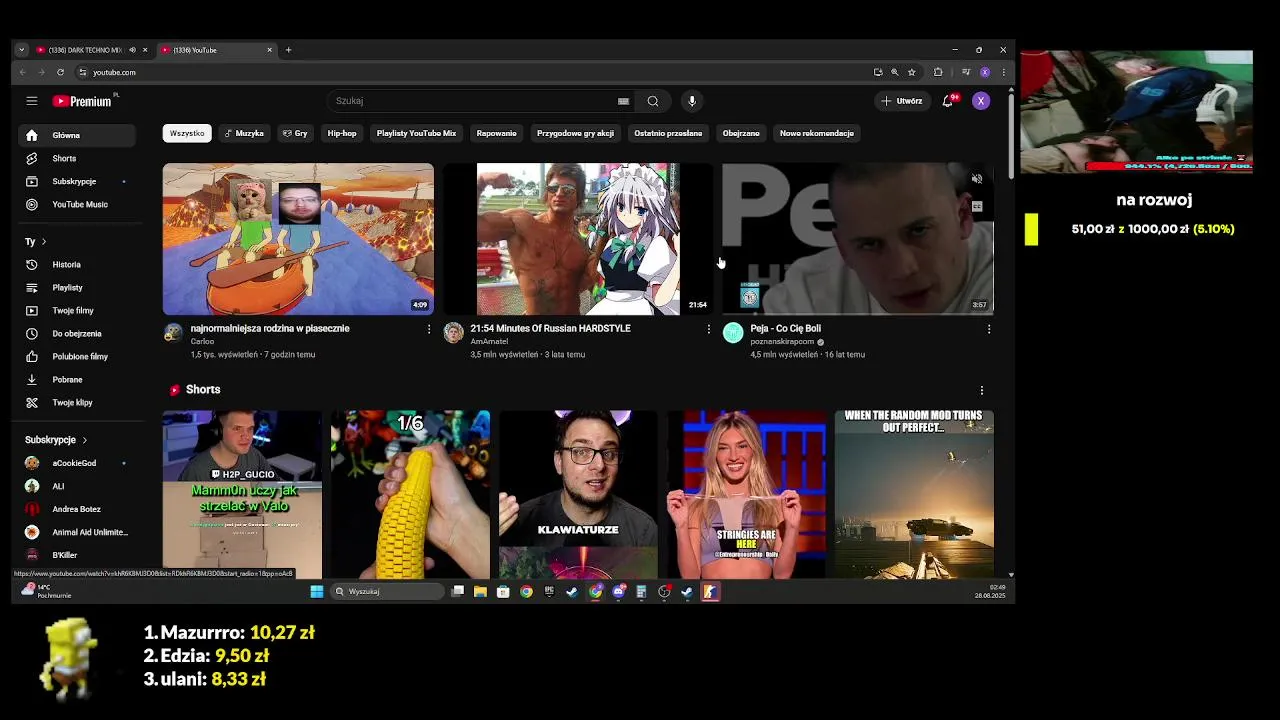Open Do obejrzenia watch later list

tap(78, 333)
